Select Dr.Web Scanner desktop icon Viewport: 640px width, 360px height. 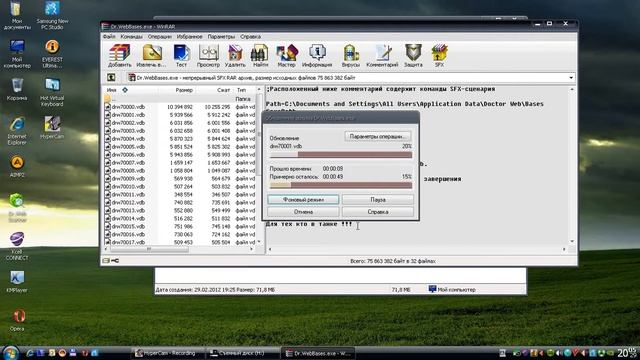click(17, 208)
